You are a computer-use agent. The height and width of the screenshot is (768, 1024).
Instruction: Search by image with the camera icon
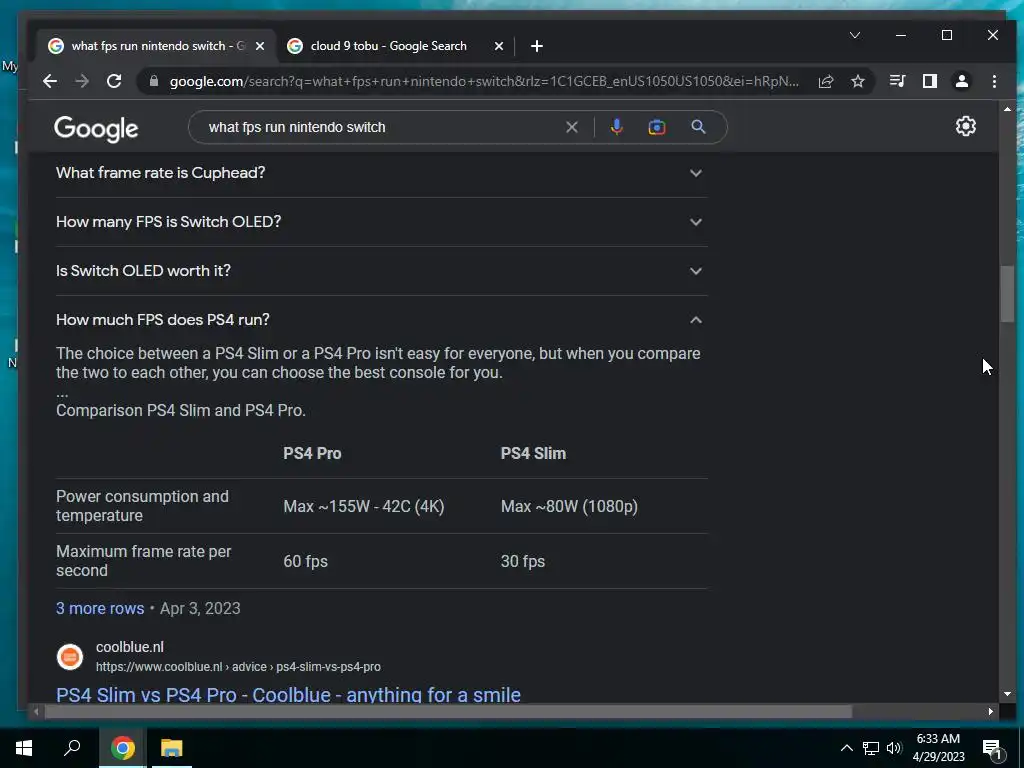[657, 127]
